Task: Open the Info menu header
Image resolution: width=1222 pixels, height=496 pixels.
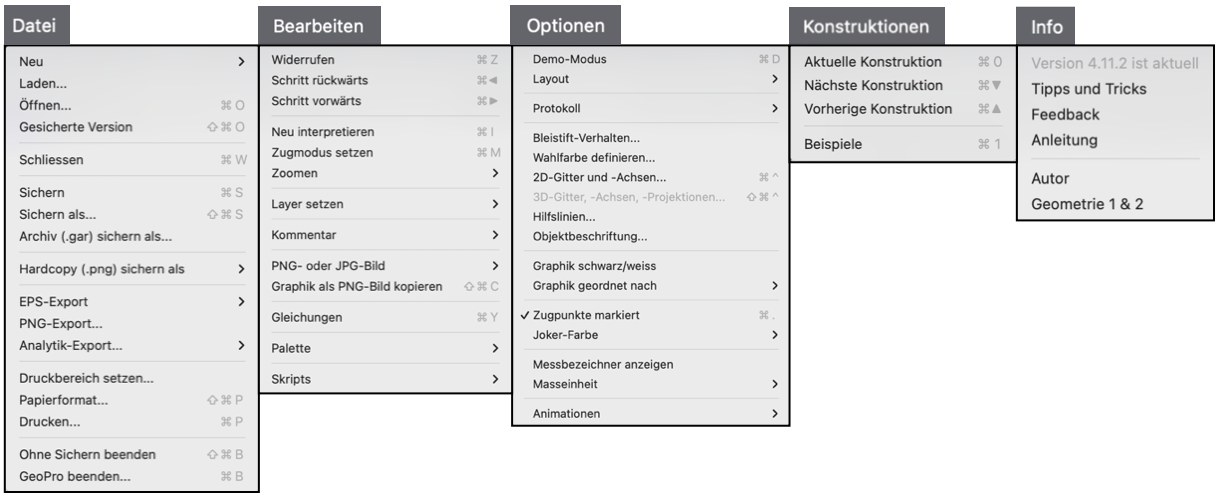Action: [1047, 24]
